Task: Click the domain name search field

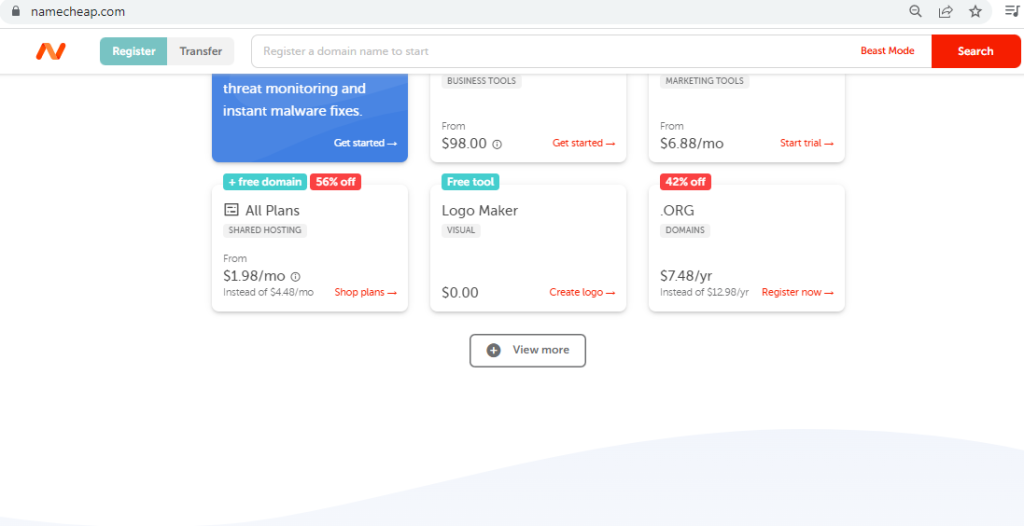Action: pyautogui.click(x=555, y=51)
